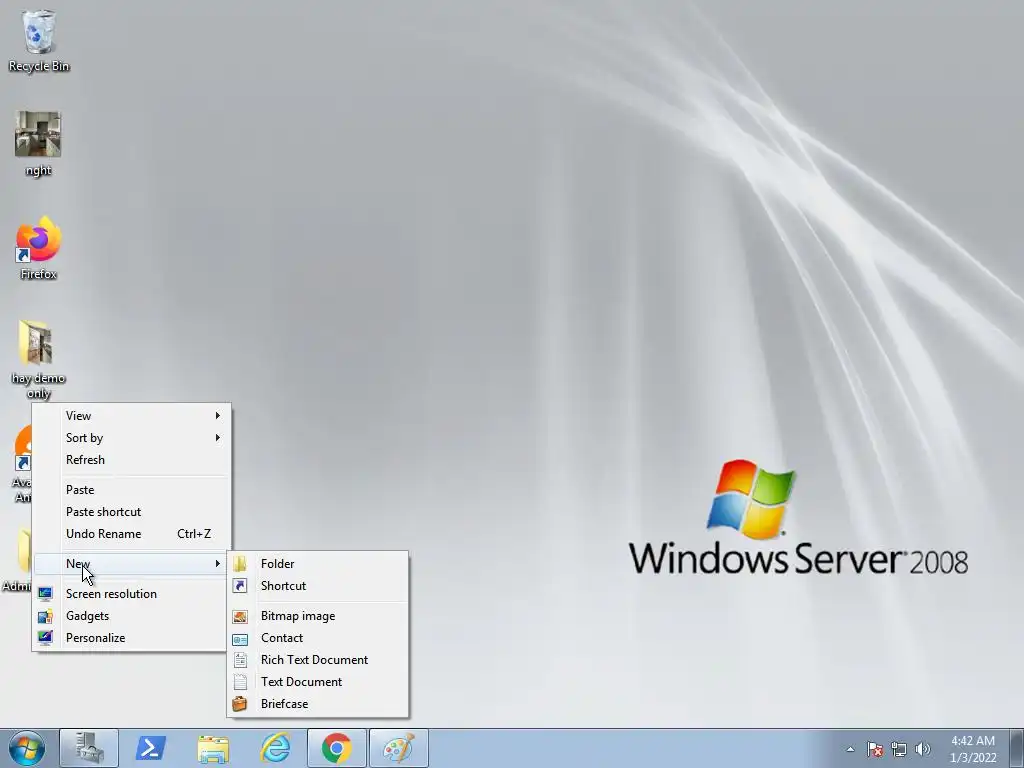
Task: Open the Windows Start orb
Action: (x=27, y=748)
